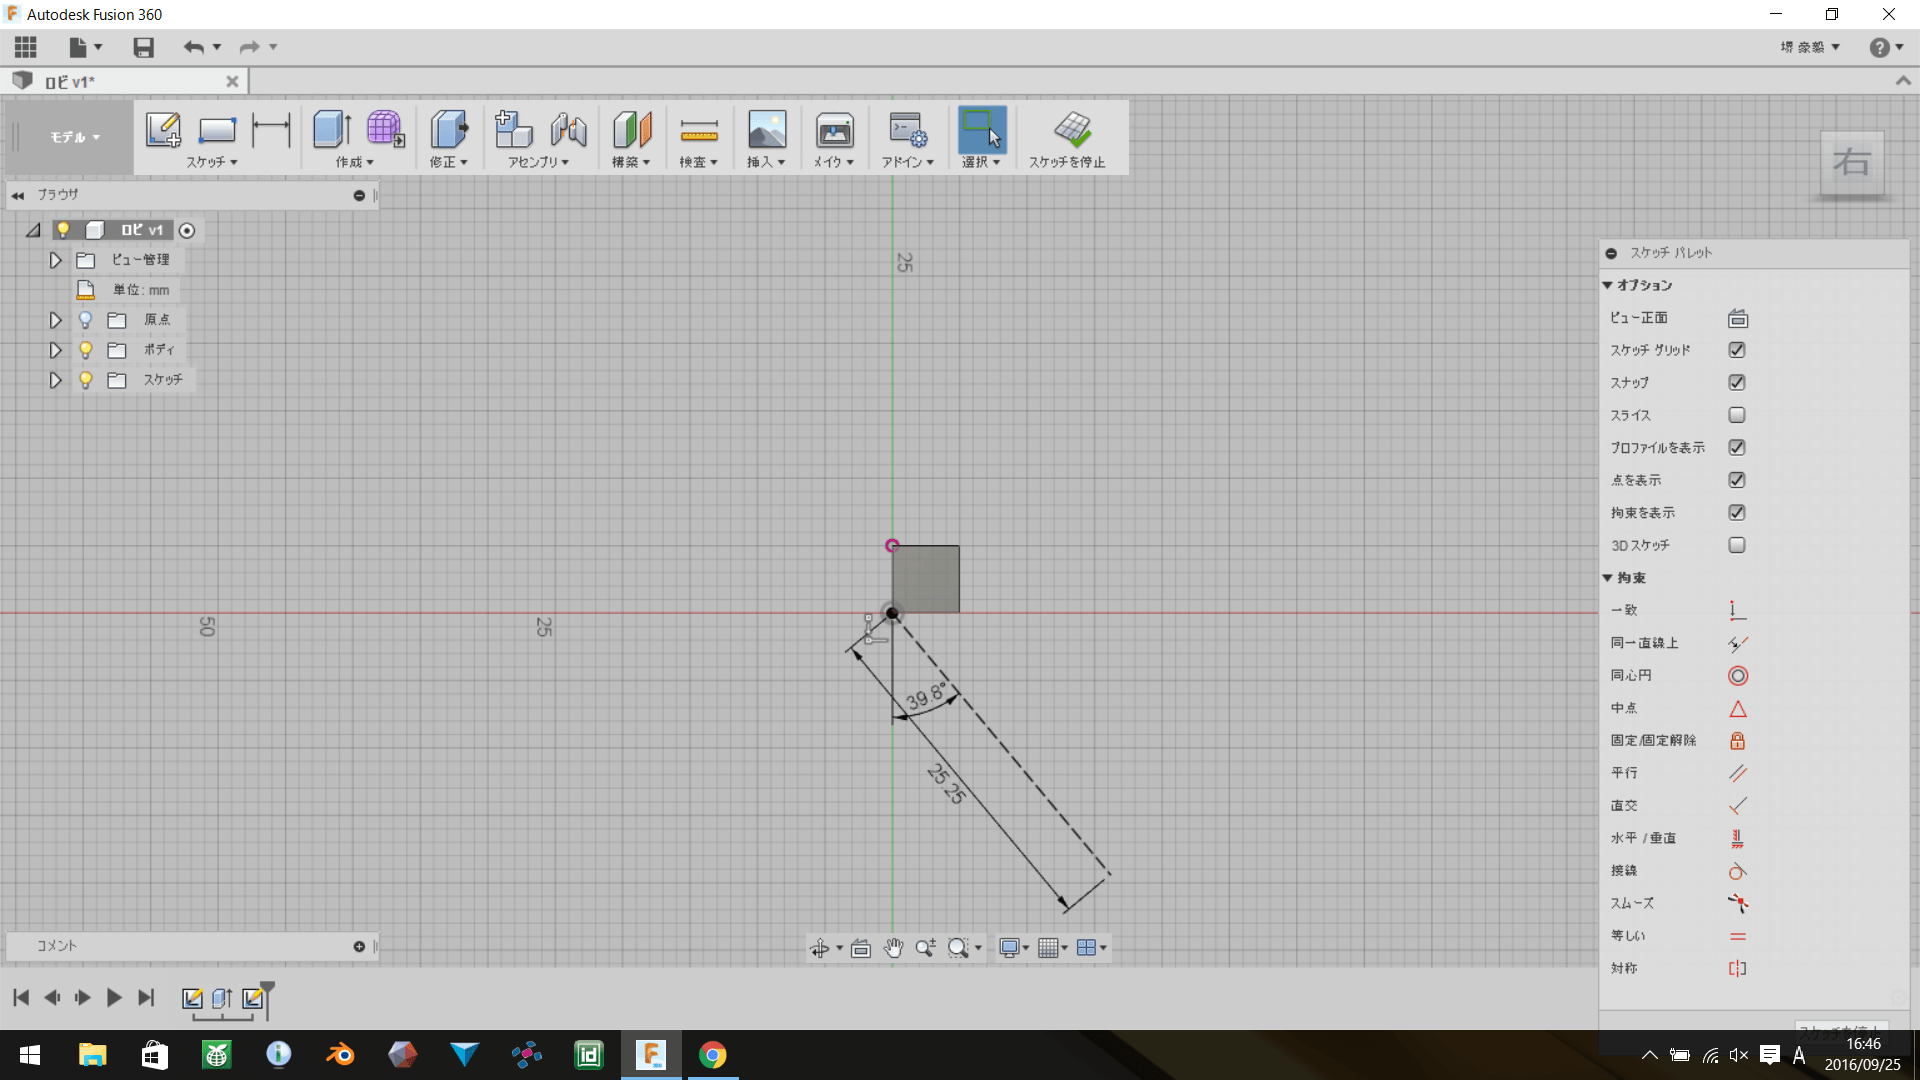1920x1080 pixels.
Task: Open the Inspect menu dropdown
Action: coord(699,162)
